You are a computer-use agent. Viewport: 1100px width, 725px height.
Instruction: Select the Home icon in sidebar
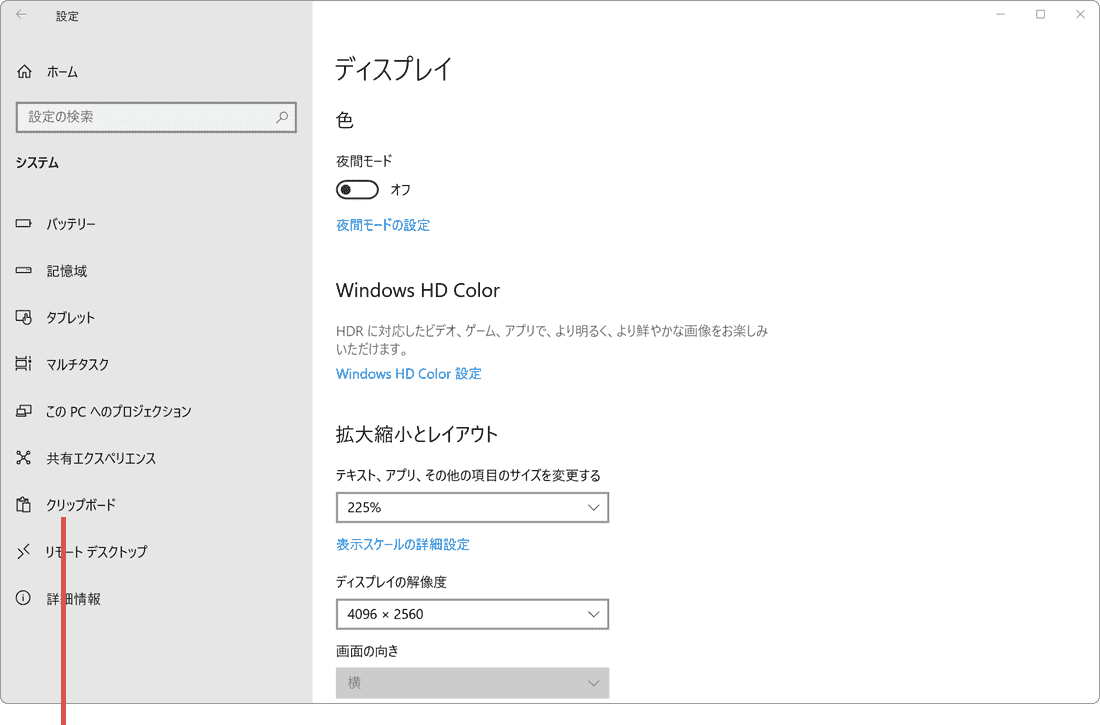pos(22,71)
